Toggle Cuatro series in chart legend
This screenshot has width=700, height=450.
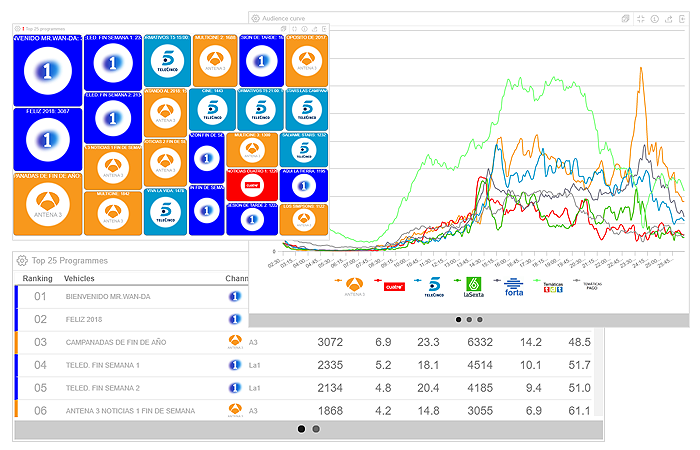pyautogui.click(x=393, y=287)
